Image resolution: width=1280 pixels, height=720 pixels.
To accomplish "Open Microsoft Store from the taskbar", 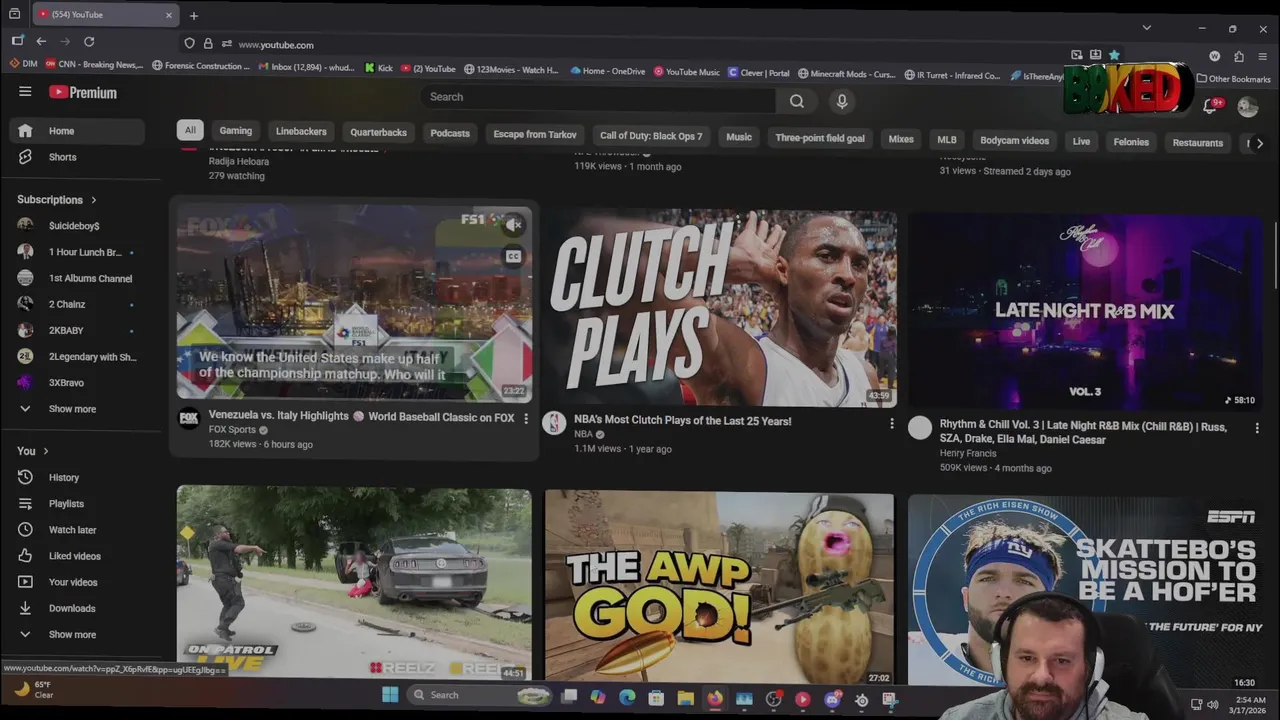I will point(656,697).
